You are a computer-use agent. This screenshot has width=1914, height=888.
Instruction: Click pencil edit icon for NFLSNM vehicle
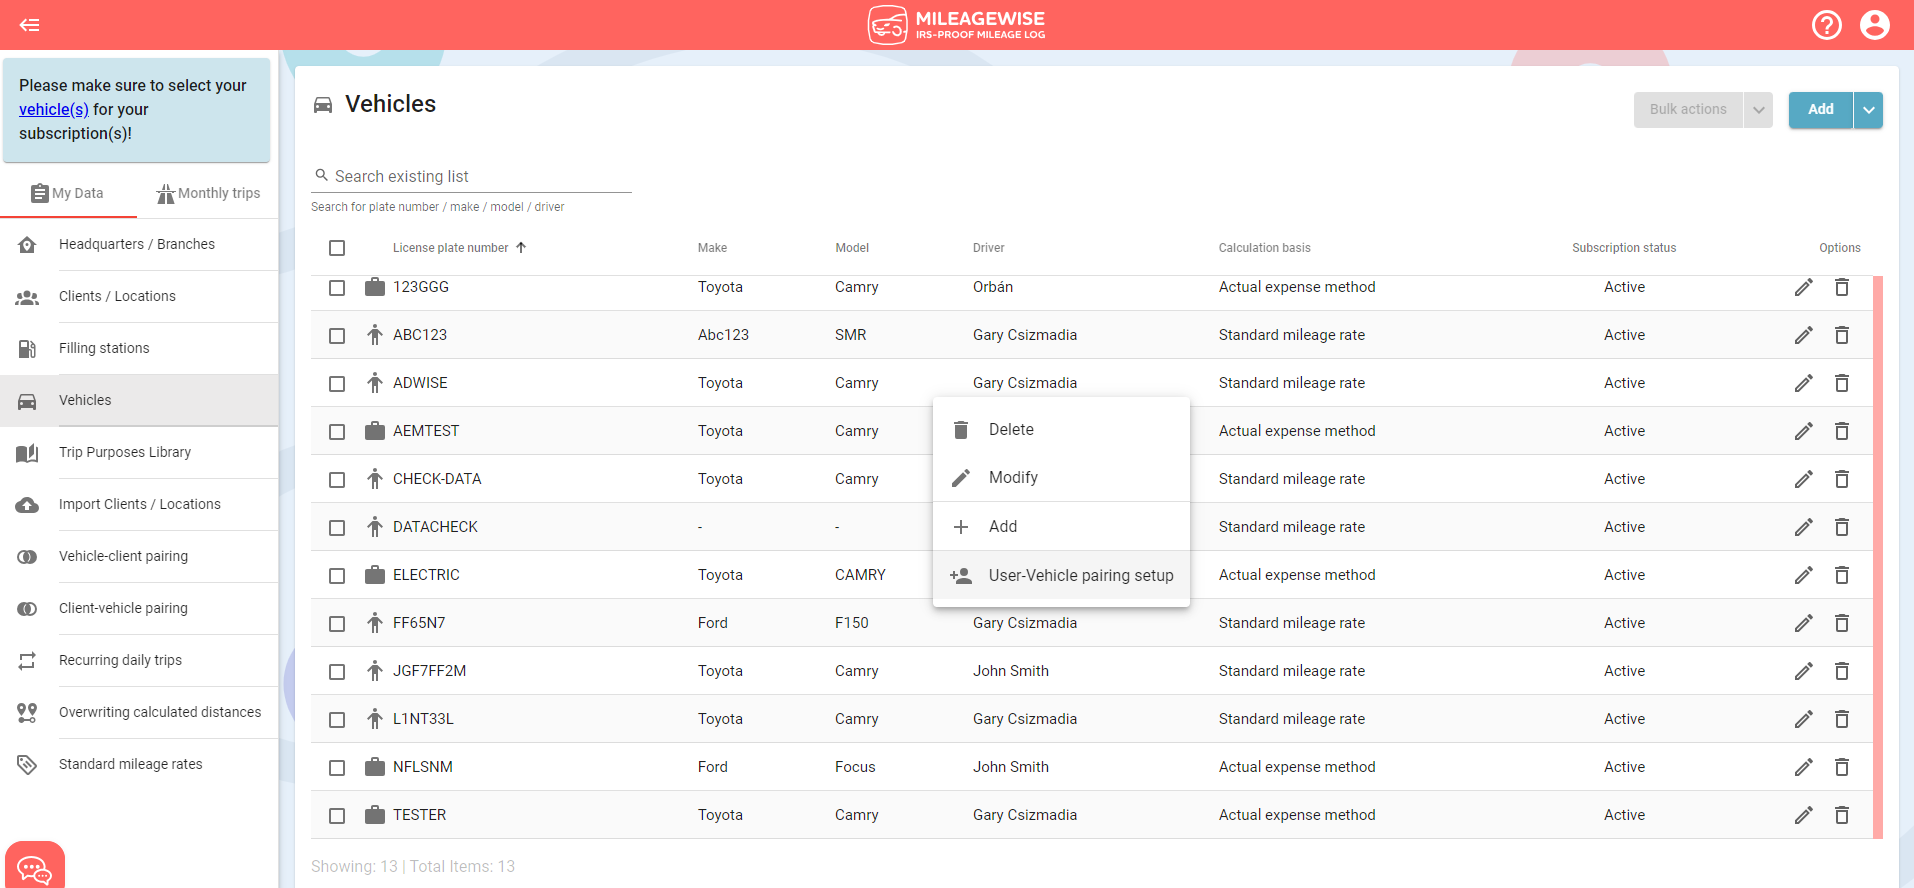pyautogui.click(x=1803, y=768)
